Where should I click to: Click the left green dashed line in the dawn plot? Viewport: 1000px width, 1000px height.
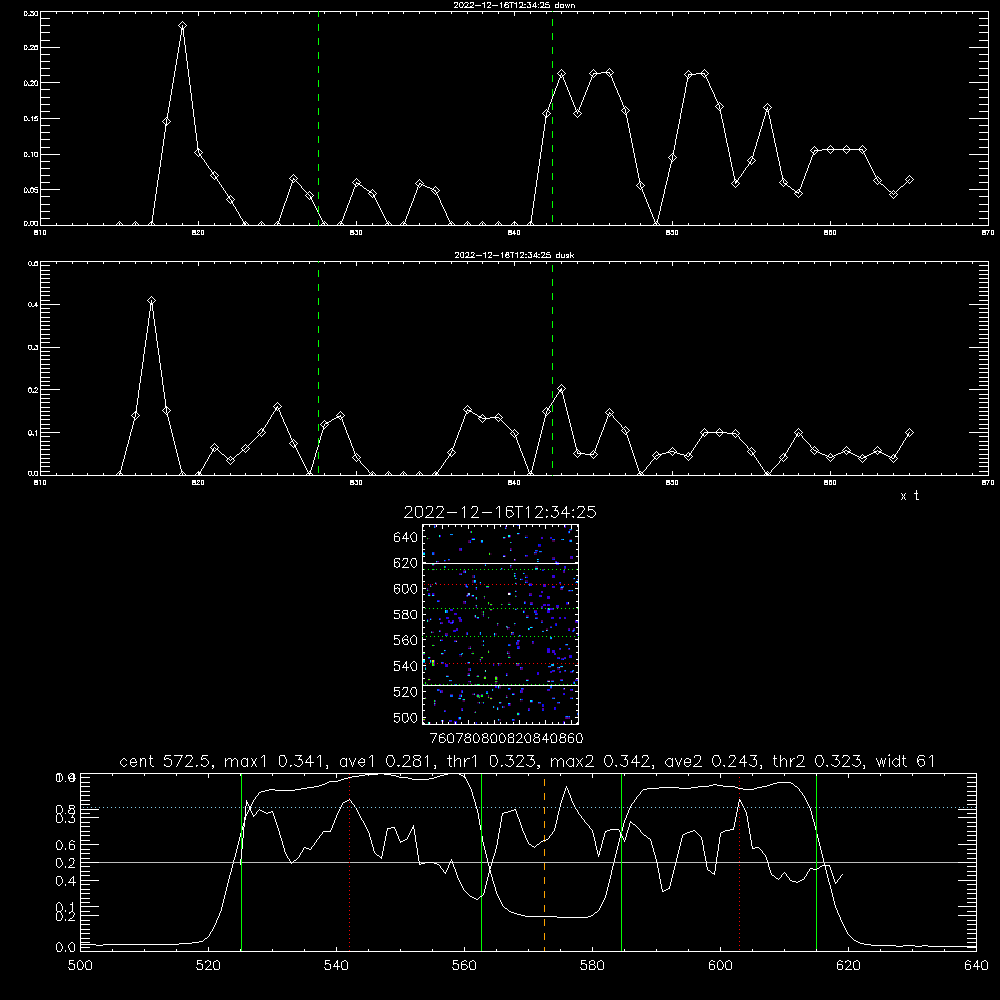click(x=318, y=118)
